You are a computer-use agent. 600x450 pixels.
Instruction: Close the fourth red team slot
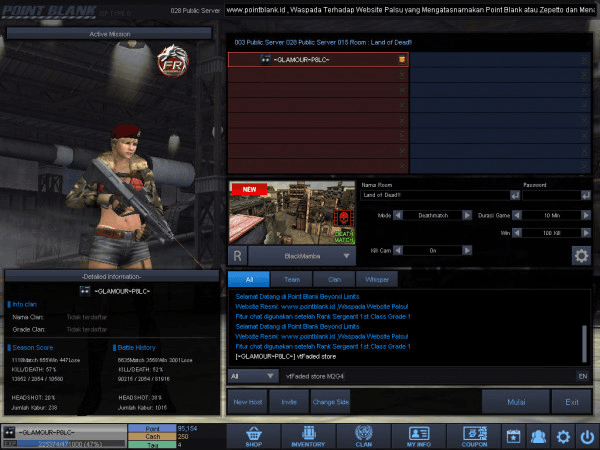pyautogui.click(x=402, y=105)
